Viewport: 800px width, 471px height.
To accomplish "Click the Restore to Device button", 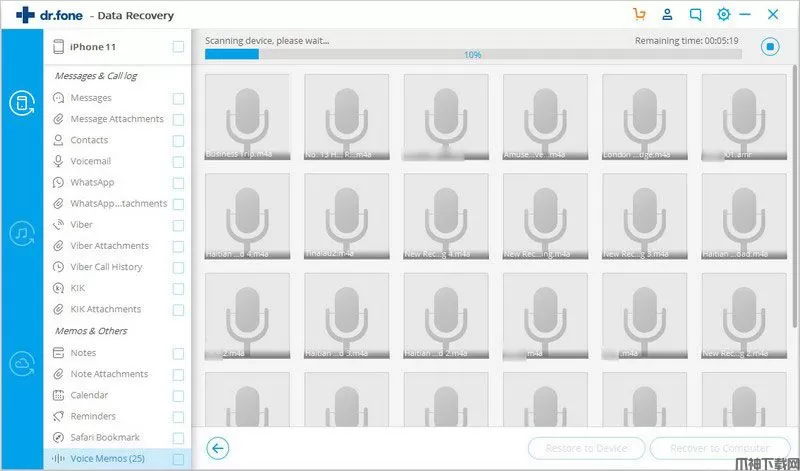I will coord(586,448).
